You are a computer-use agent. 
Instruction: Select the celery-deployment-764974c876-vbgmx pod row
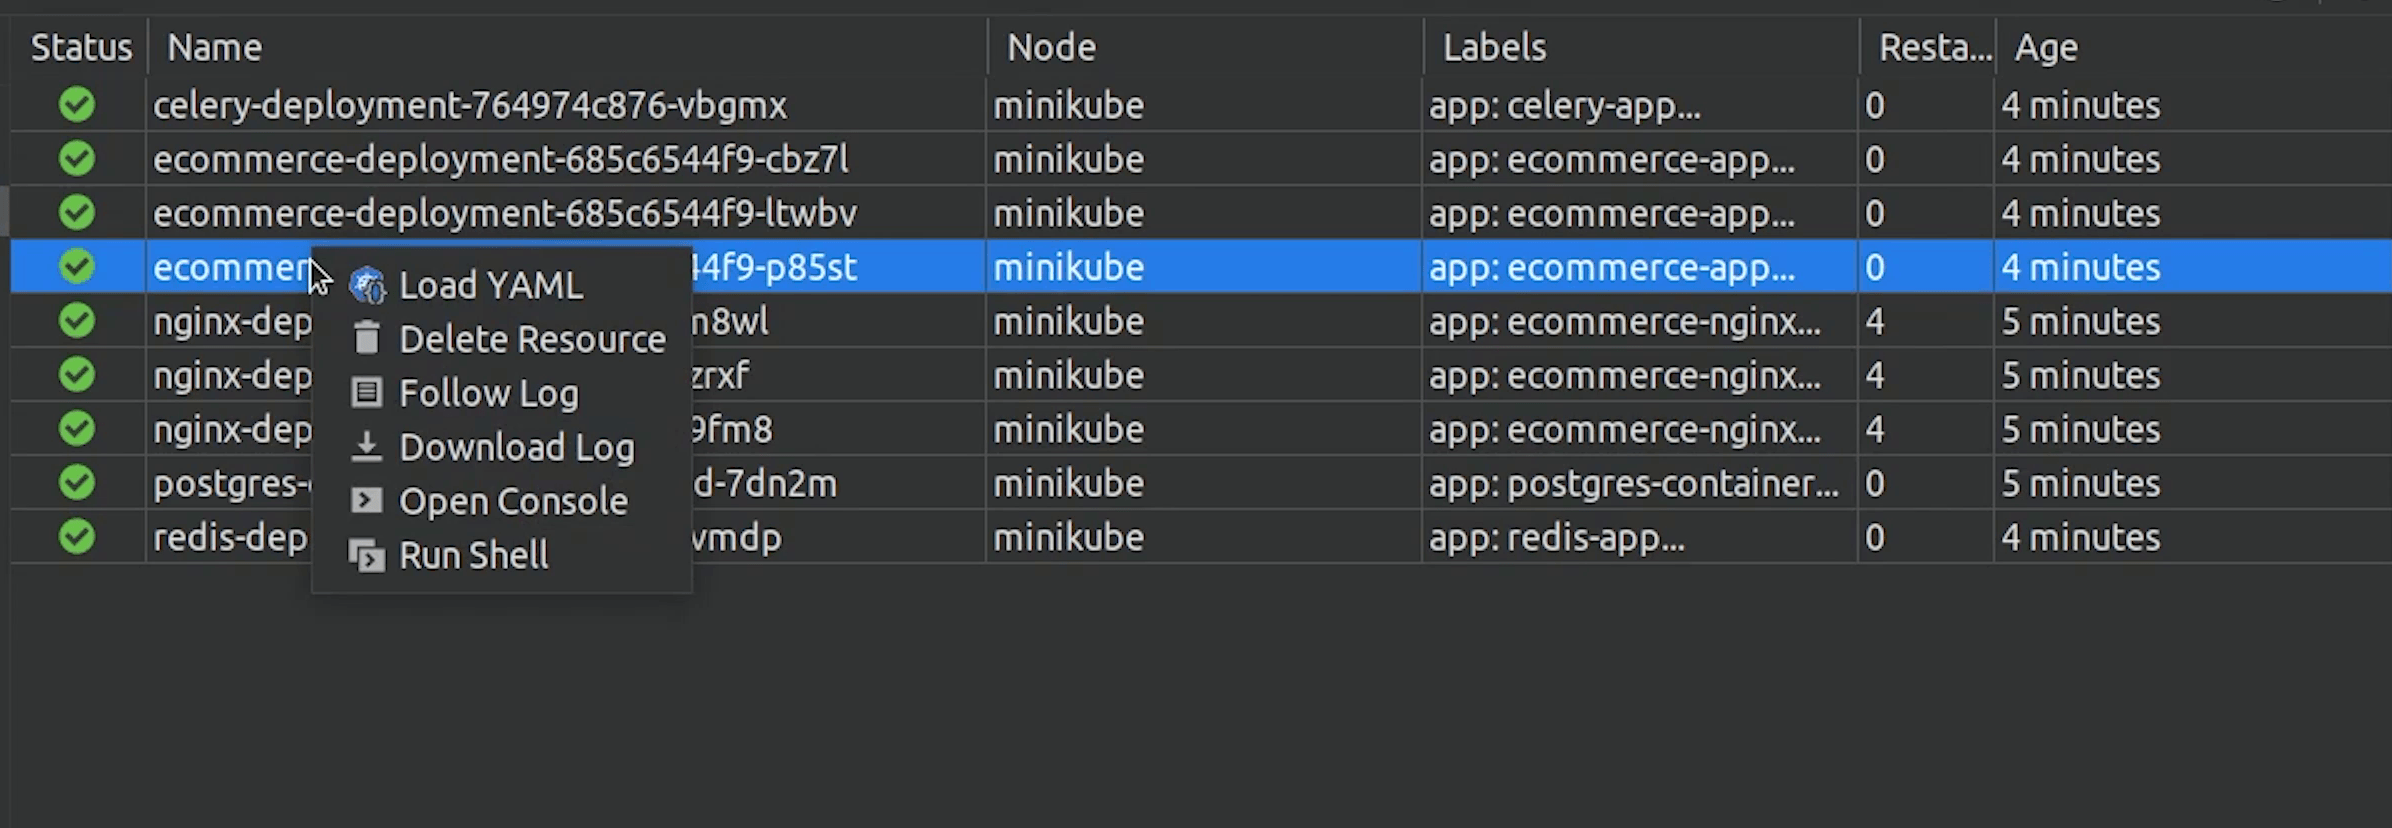click(470, 106)
